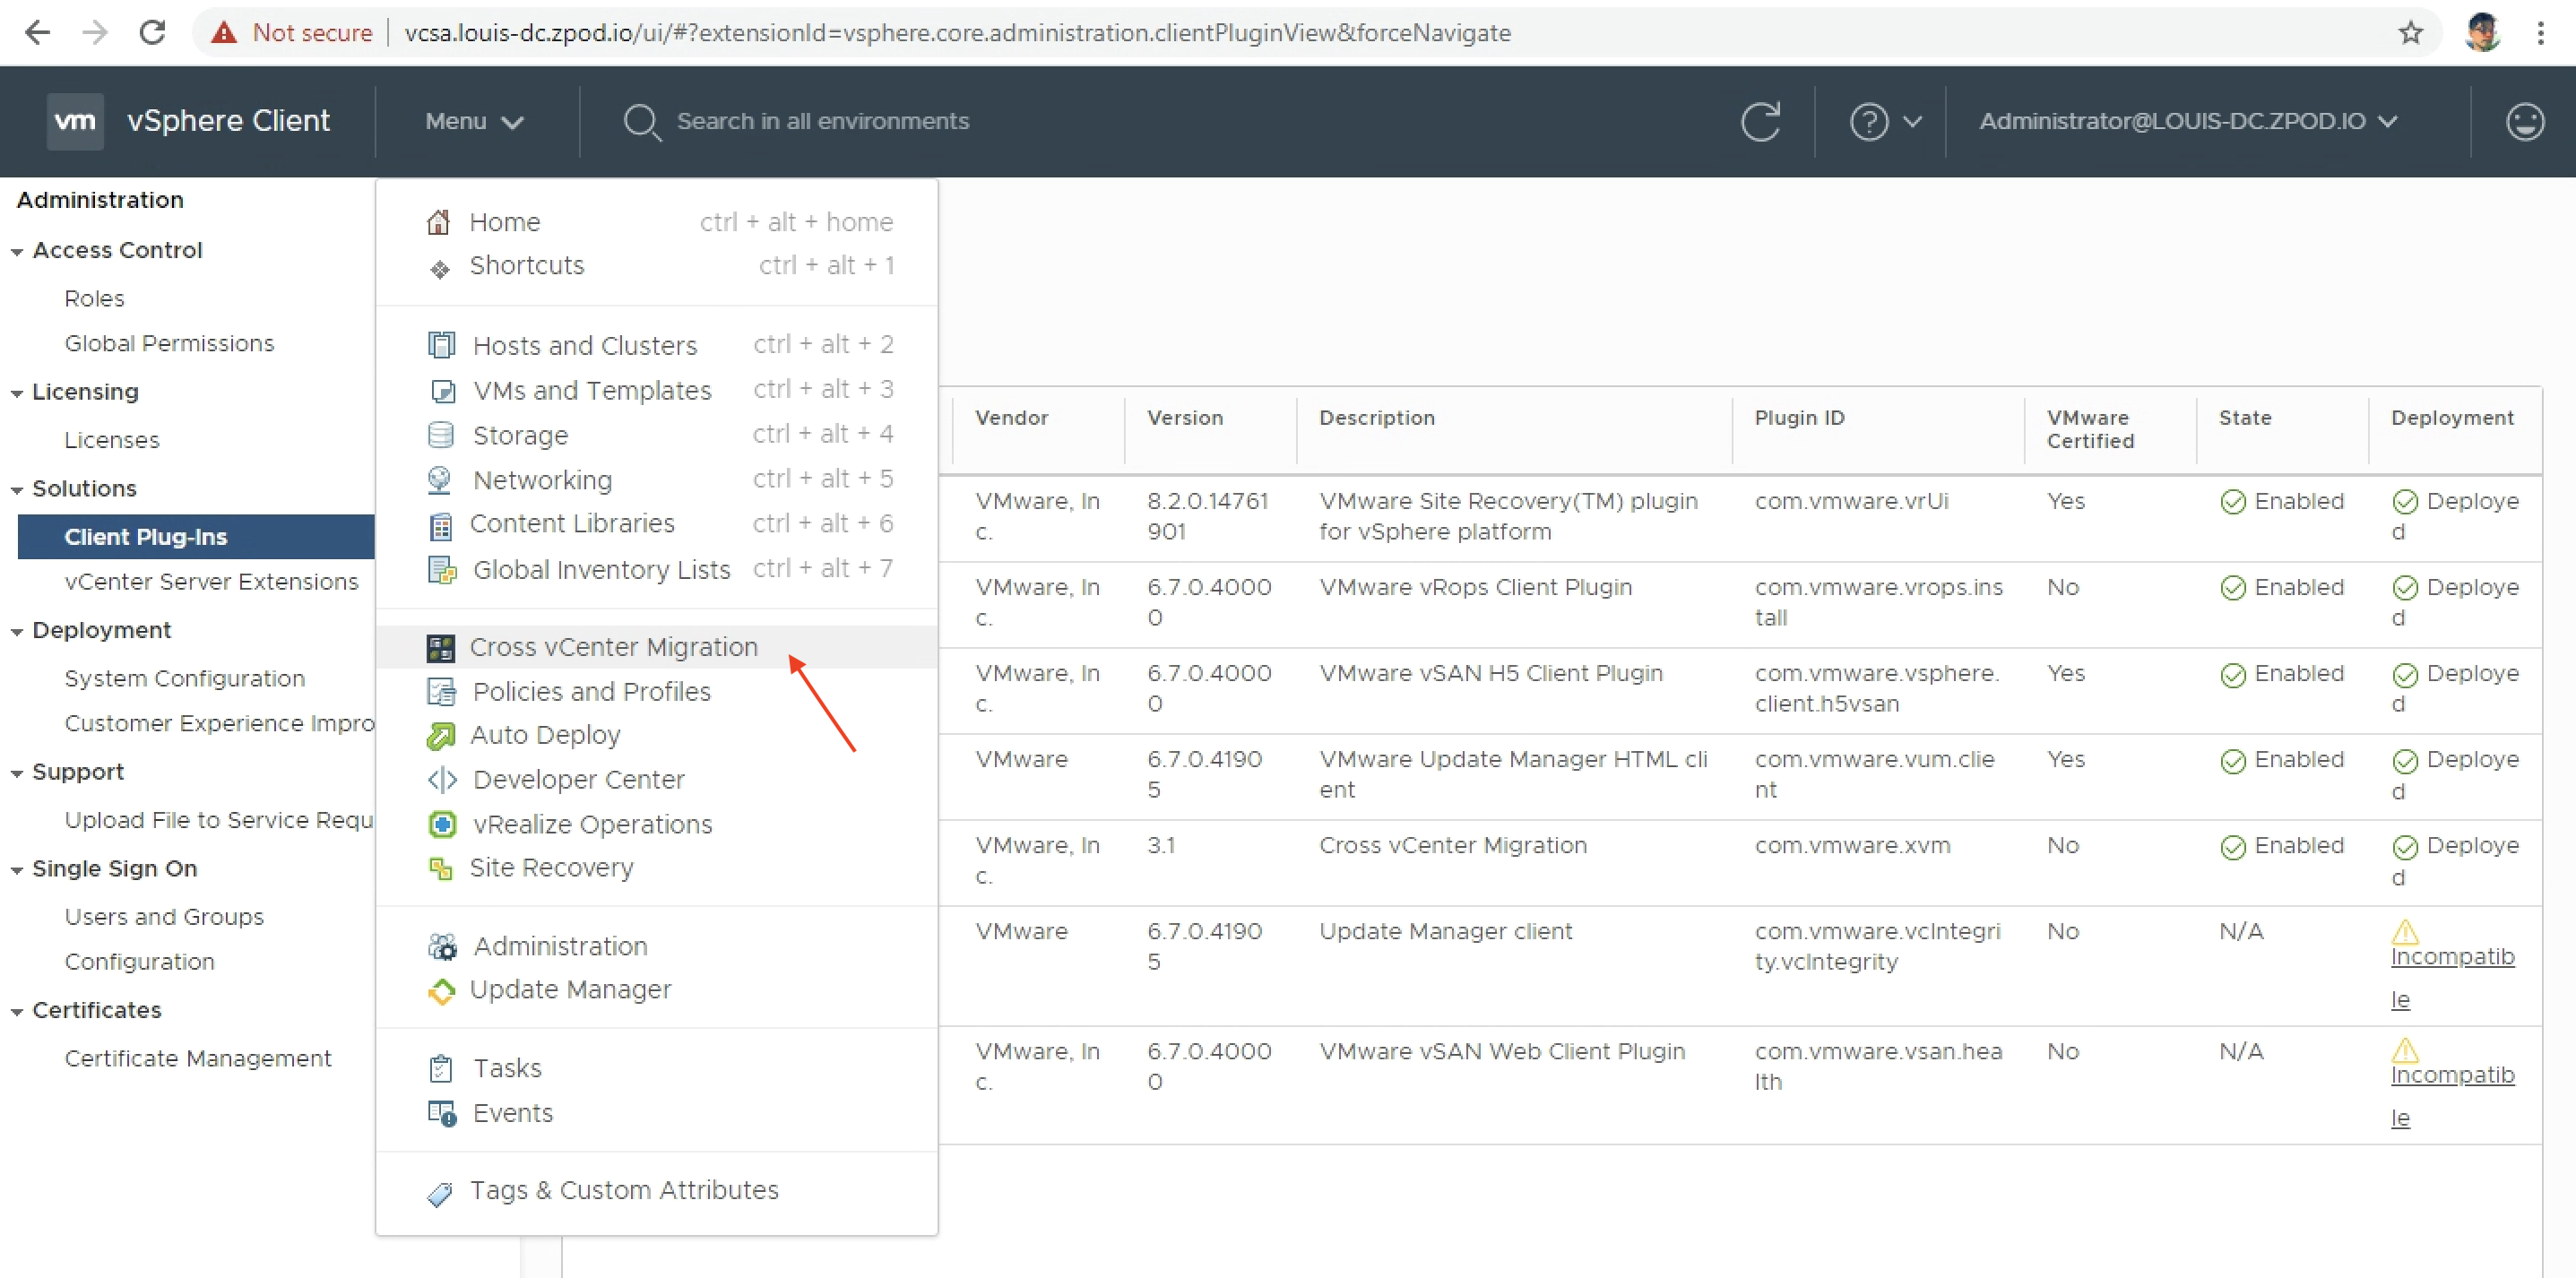This screenshot has height=1278, width=2576.
Task: Click the refresh icon in vSphere header
Action: 1760,121
